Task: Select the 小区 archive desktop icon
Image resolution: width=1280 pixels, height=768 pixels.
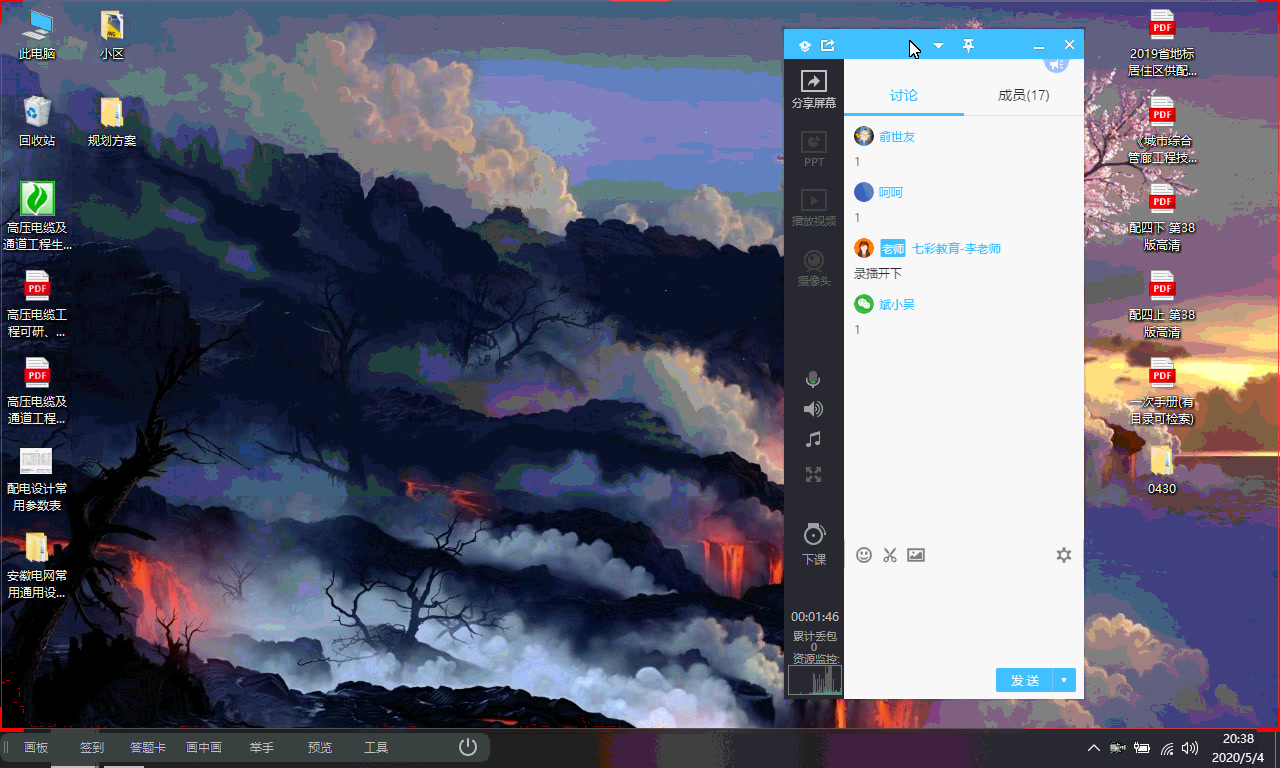Action: (112, 35)
